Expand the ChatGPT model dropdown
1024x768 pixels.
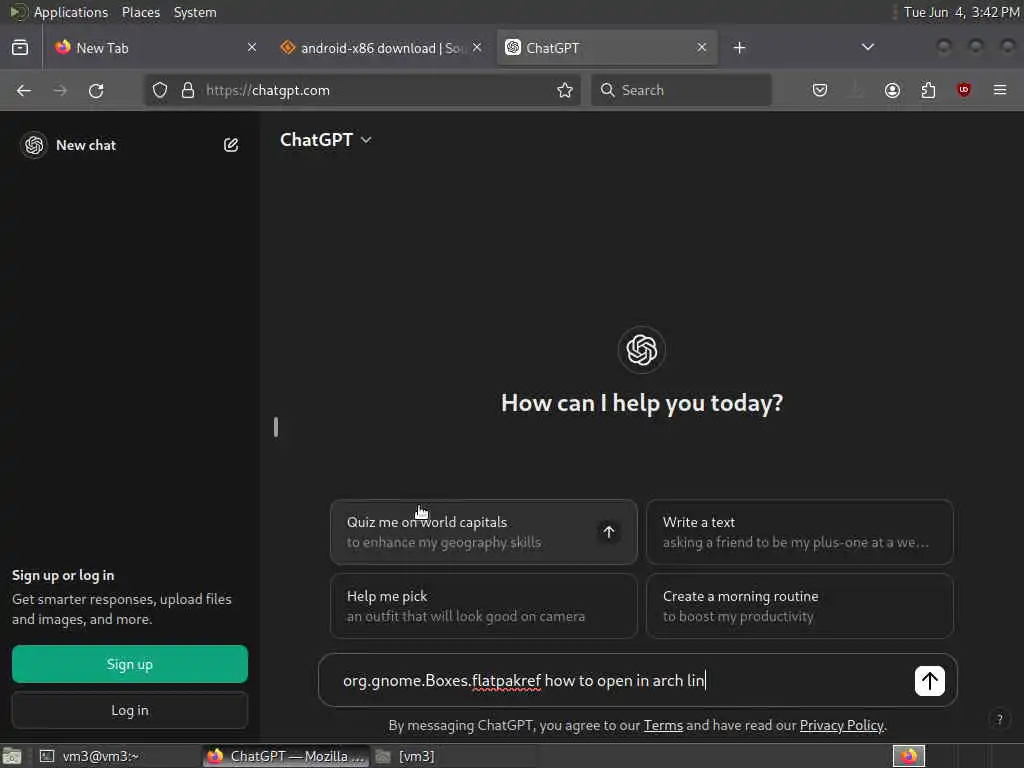click(x=326, y=140)
